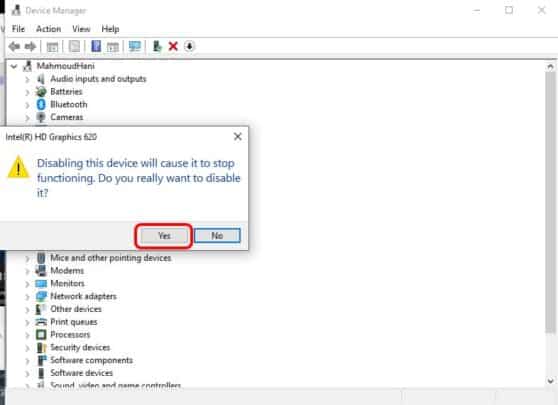Expand the Bluetooth category
This screenshot has width=558, height=405.
pos(27,105)
